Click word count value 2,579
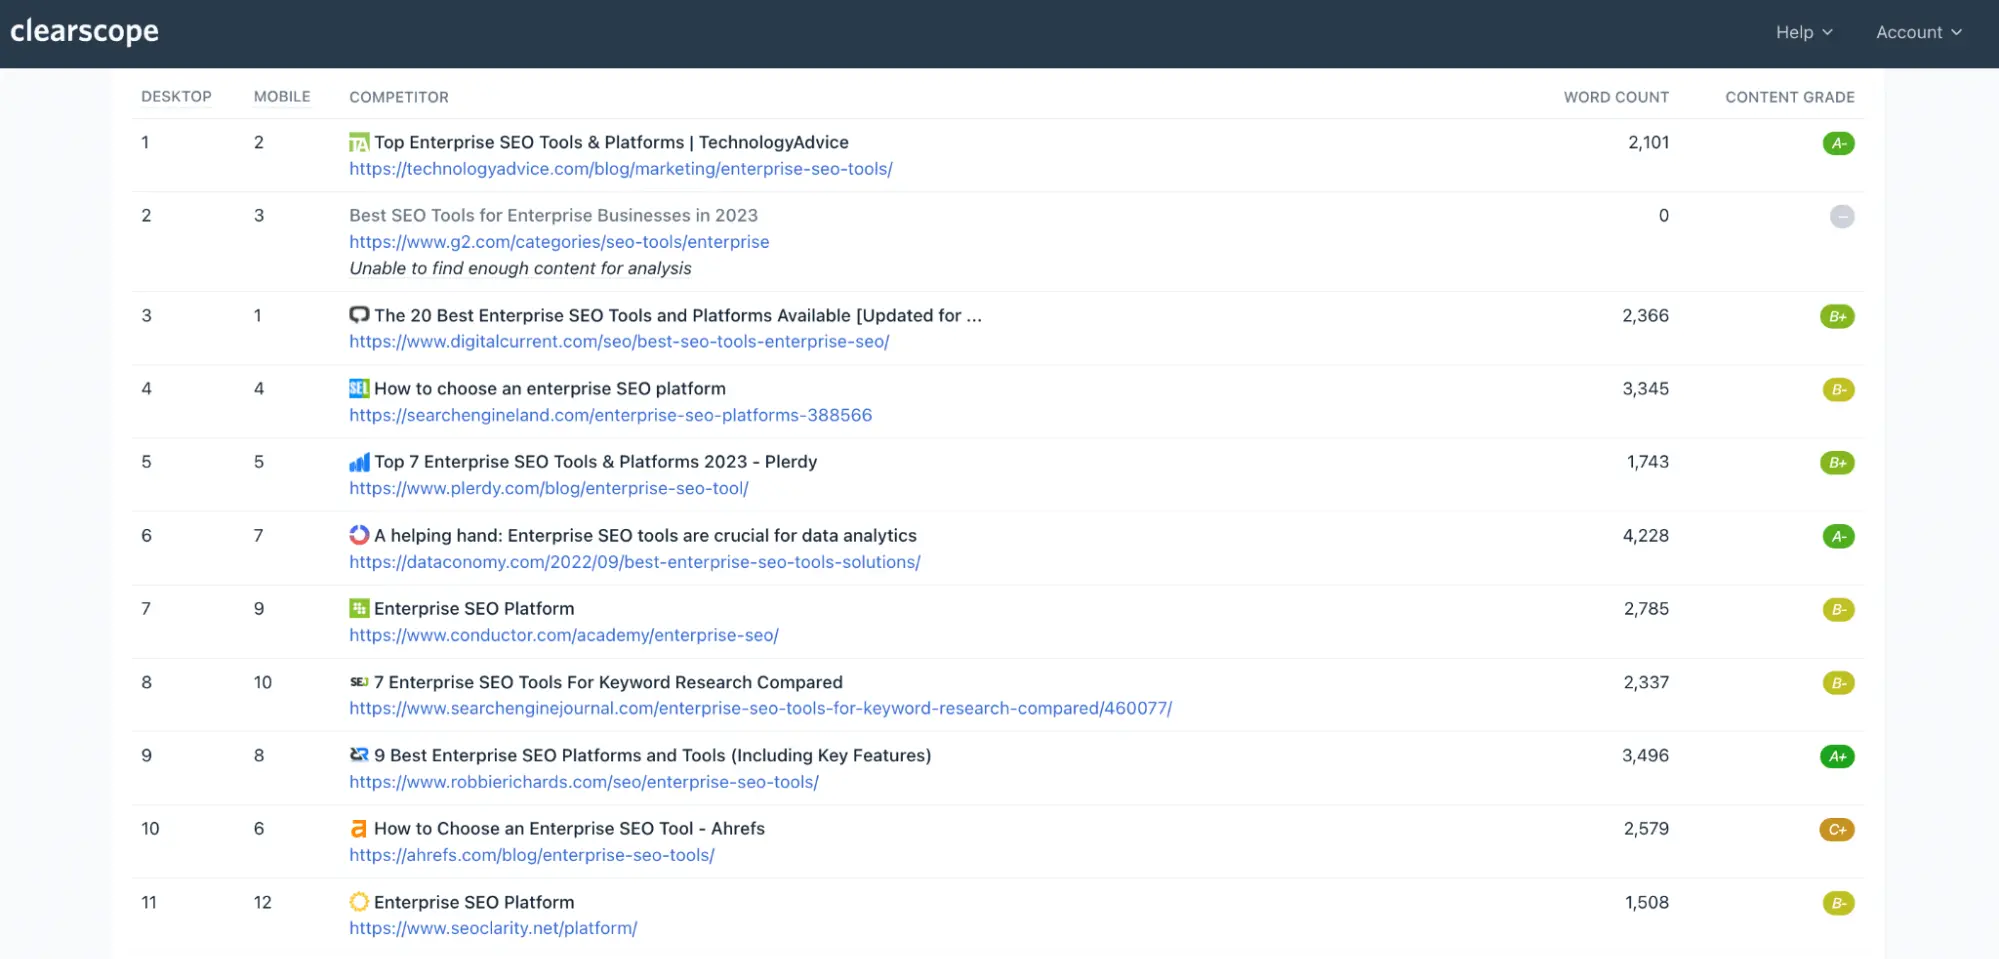 pos(1646,828)
